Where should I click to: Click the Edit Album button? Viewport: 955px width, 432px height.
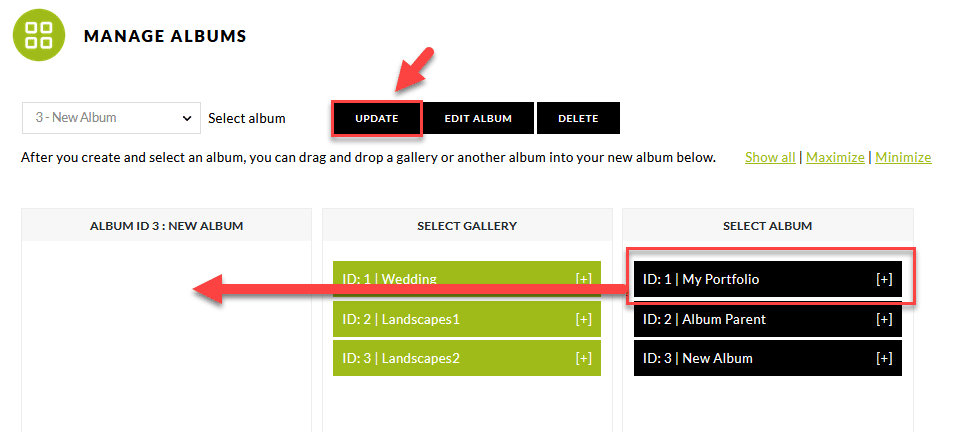478,118
